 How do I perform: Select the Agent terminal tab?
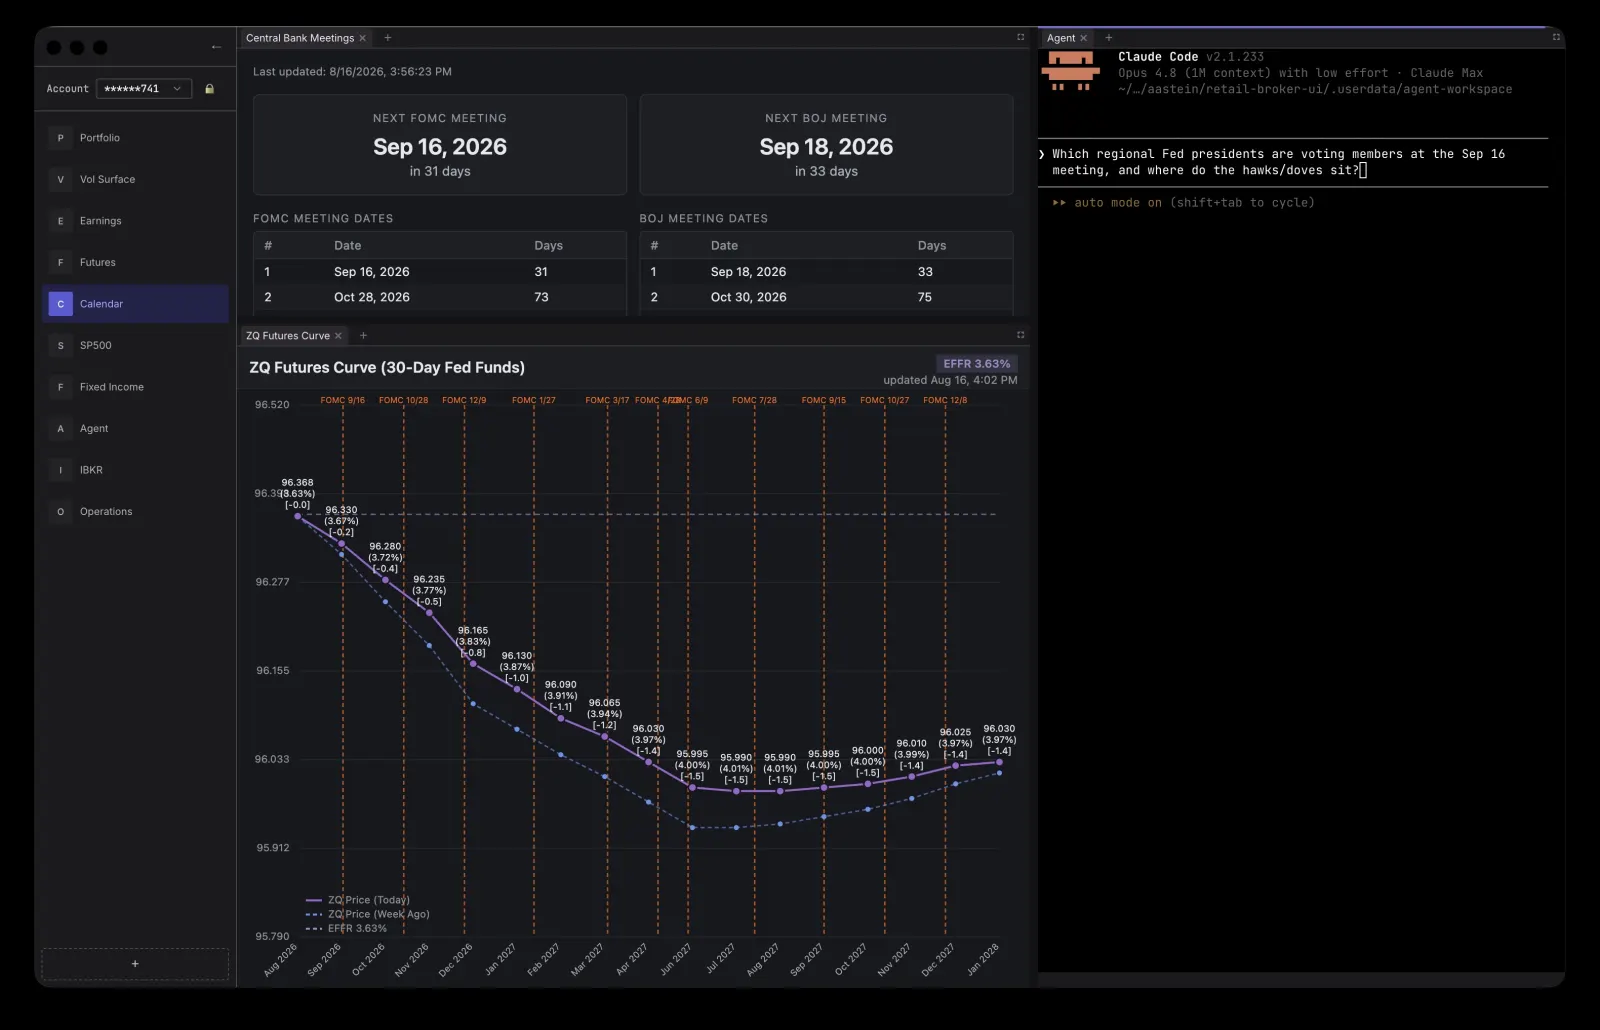click(x=1061, y=38)
